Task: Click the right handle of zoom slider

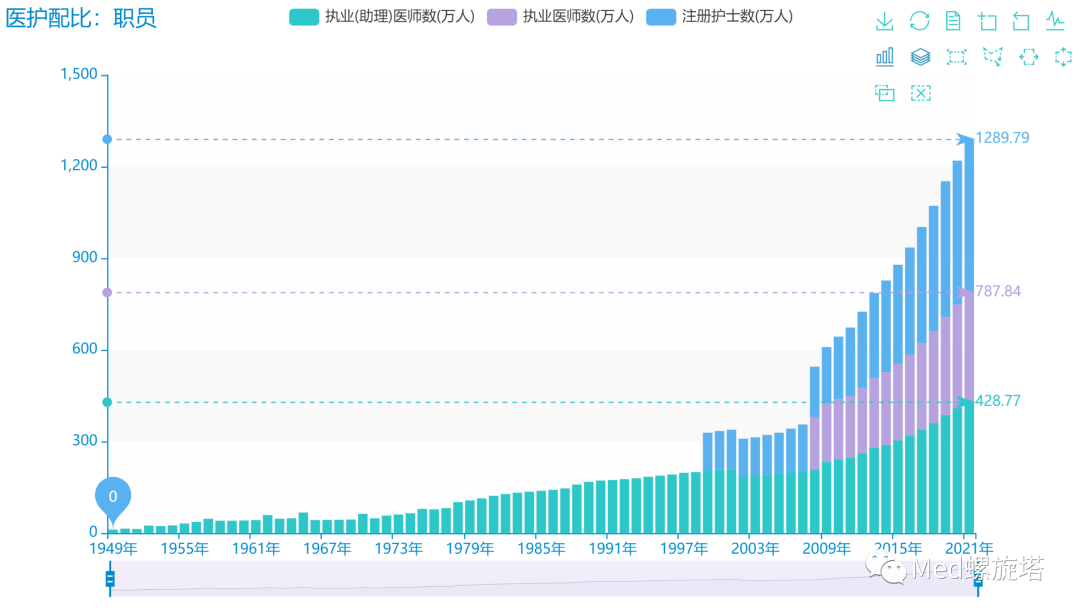Action: coord(978,579)
